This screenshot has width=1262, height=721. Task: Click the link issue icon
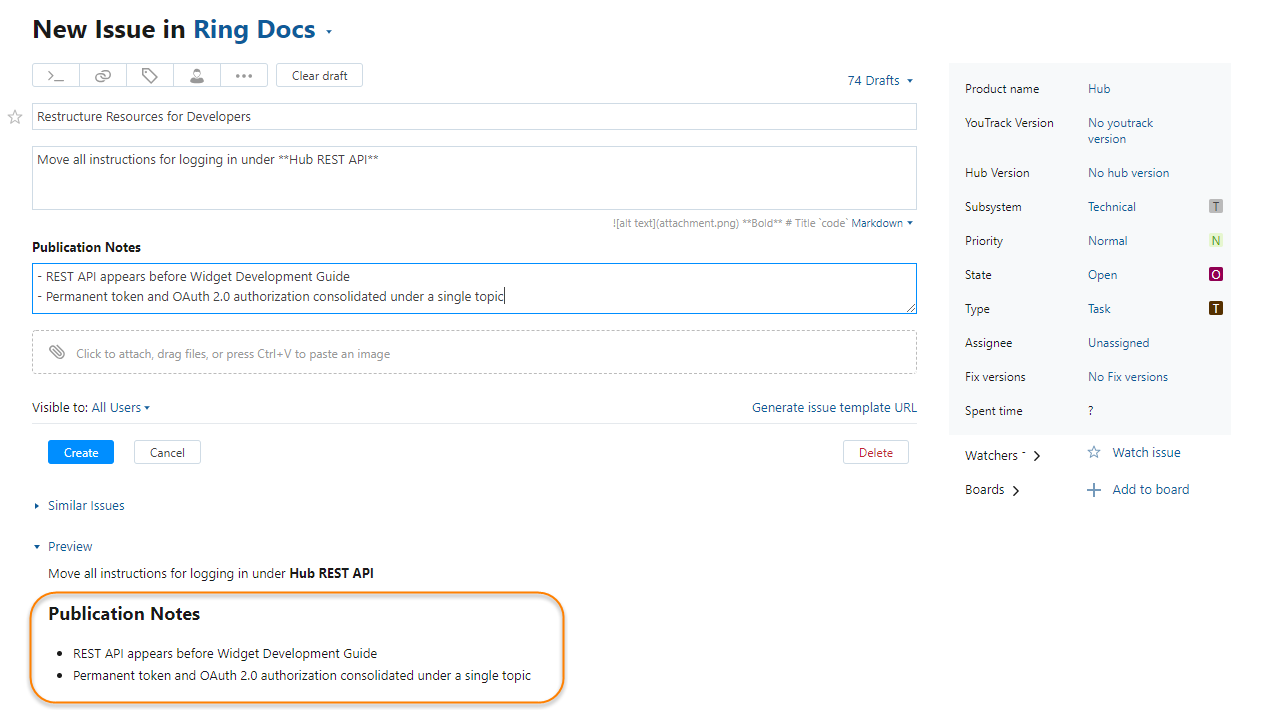coord(103,76)
